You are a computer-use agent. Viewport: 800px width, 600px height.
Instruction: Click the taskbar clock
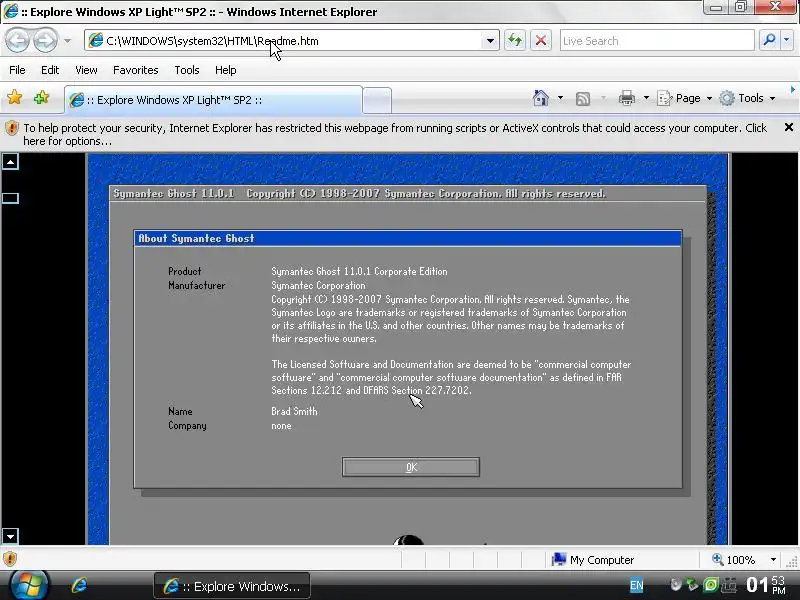[766, 585]
